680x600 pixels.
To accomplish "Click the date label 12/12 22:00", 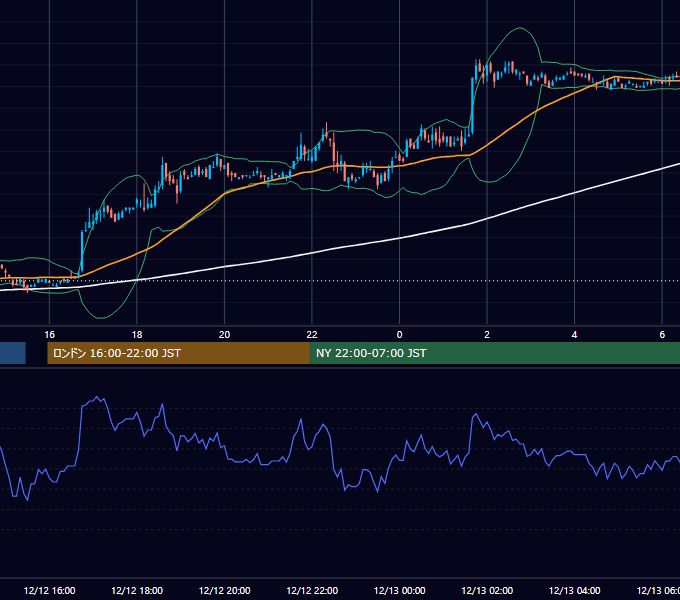I will click(312, 590).
